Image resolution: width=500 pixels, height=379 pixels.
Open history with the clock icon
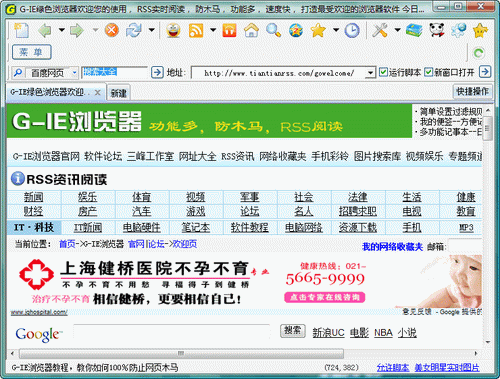(x=352, y=30)
